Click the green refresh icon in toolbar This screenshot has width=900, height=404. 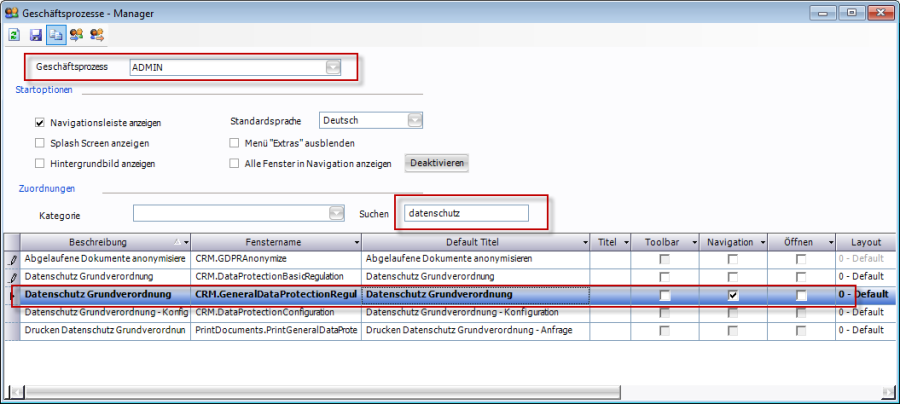pyautogui.click(x=15, y=35)
